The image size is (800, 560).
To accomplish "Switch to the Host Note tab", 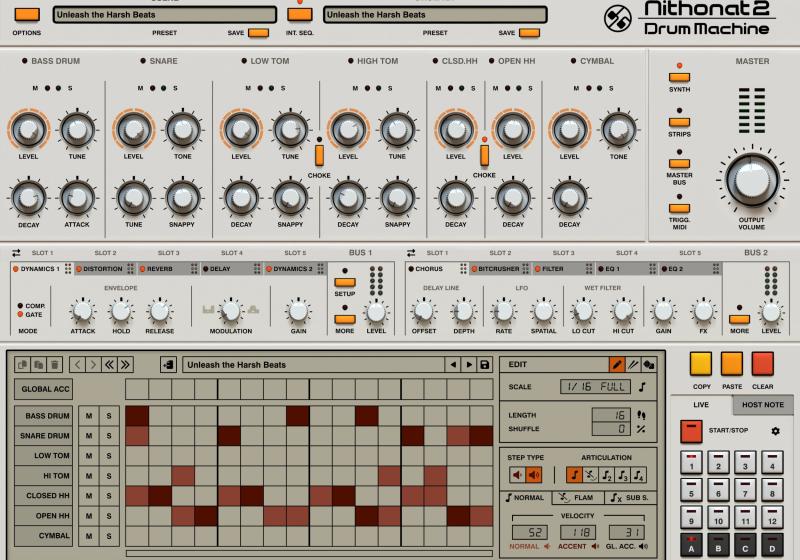I will click(763, 404).
